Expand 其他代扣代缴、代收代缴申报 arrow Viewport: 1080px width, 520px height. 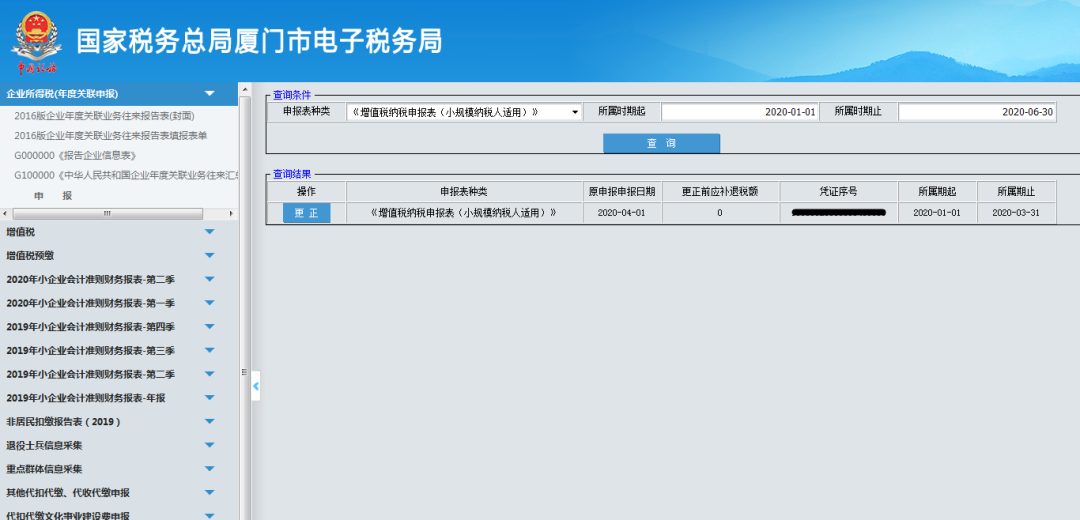209,492
